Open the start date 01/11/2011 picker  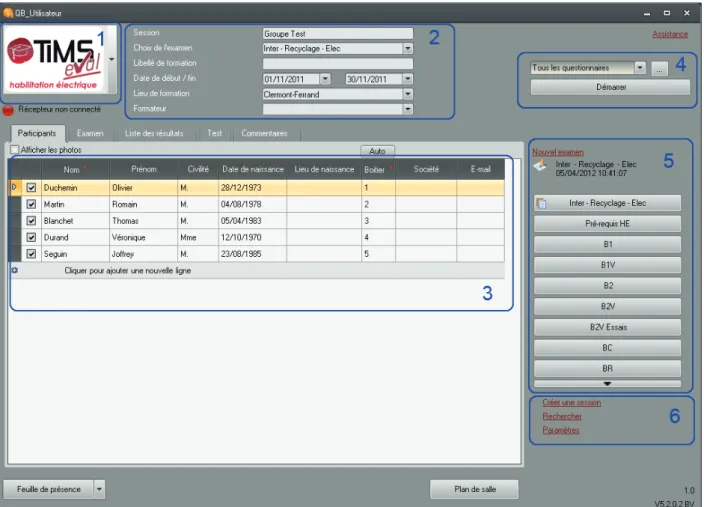325,79
